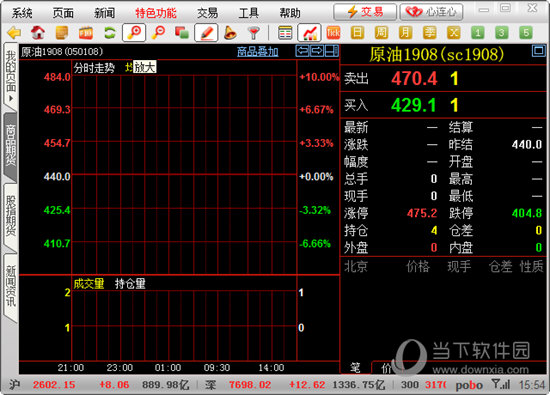Switch to weekly 周 chart period

[x=381, y=33]
